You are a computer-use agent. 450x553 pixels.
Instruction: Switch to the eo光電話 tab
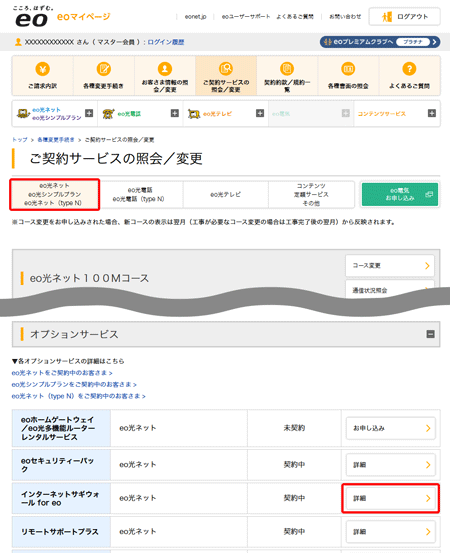[x=141, y=195]
